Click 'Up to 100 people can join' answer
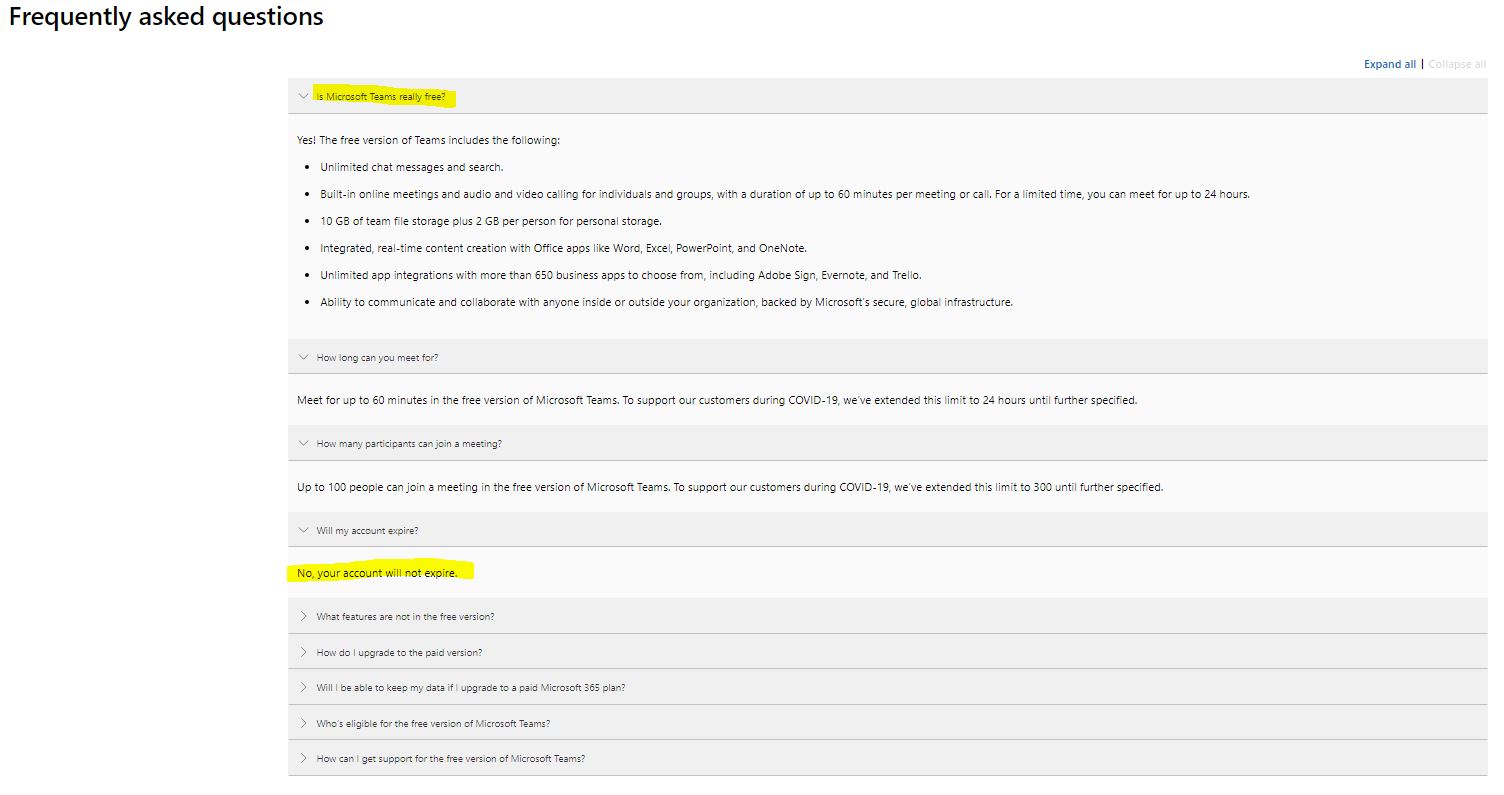This screenshot has height=795, width=1504. coord(730,488)
